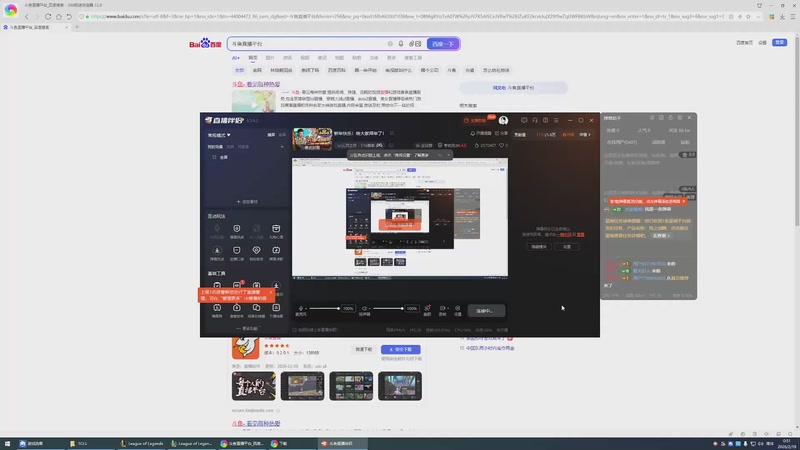The height and width of the screenshot is (450, 800).
Task: Click the stream cover thumbnail in 直播伴侣
Action: coord(312,139)
